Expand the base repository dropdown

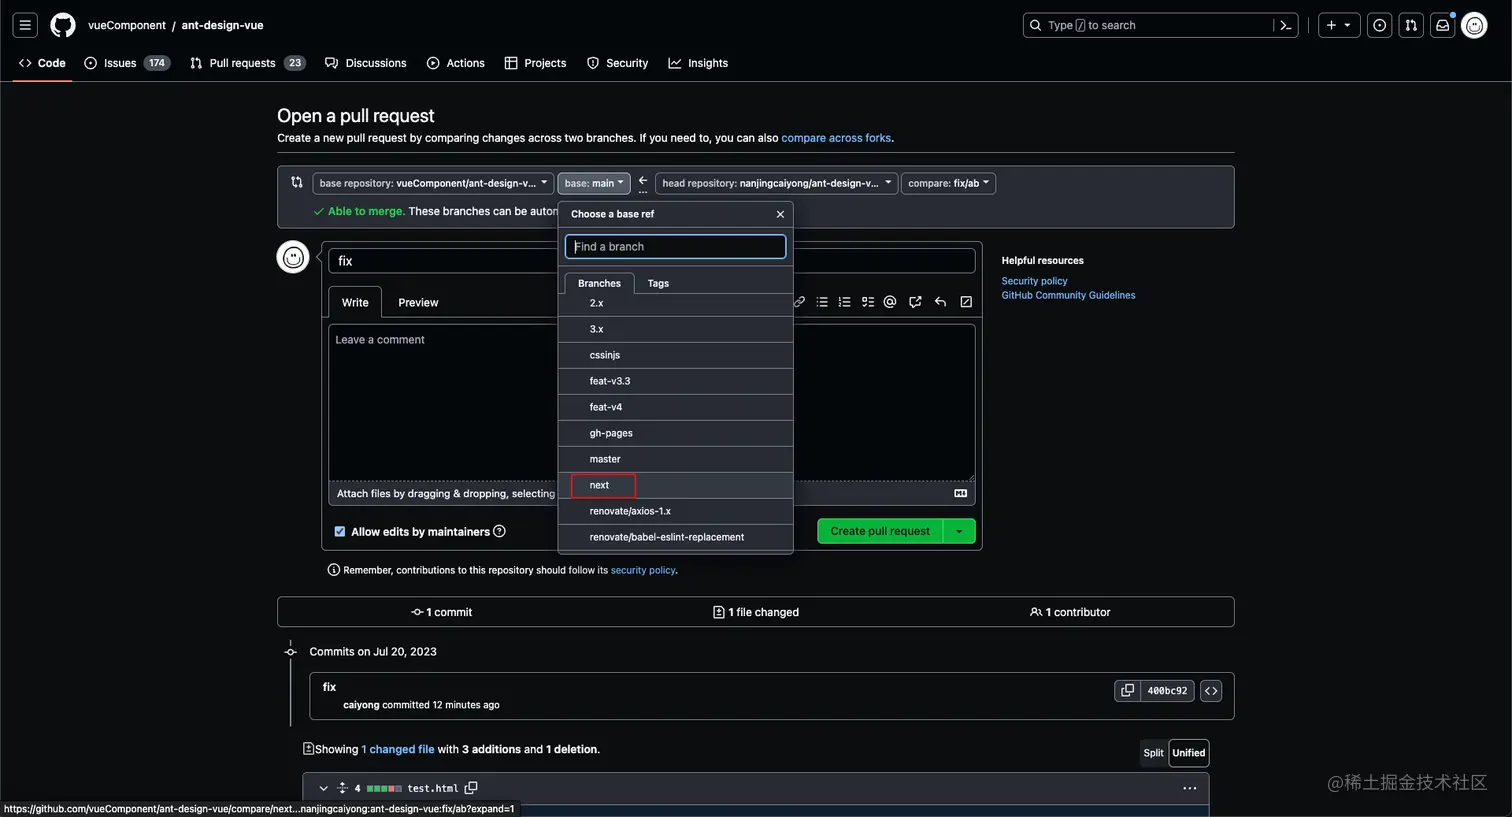pyautogui.click(x=433, y=183)
